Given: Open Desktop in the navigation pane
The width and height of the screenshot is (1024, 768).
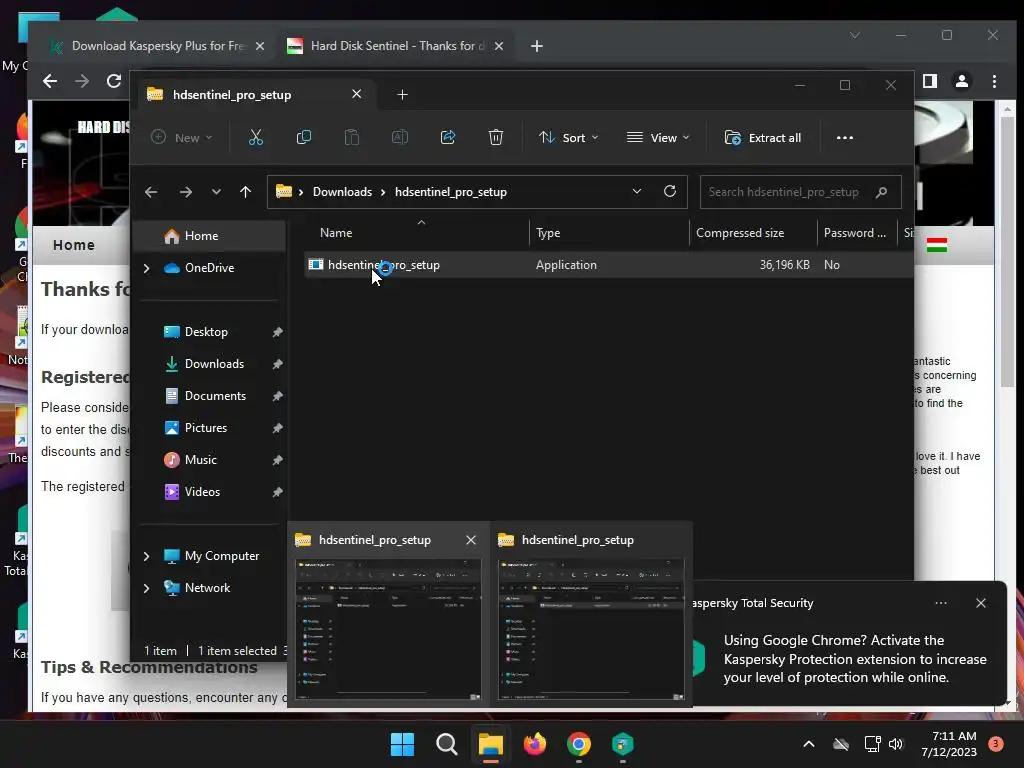Looking at the screenshot, I should point(206,332).
